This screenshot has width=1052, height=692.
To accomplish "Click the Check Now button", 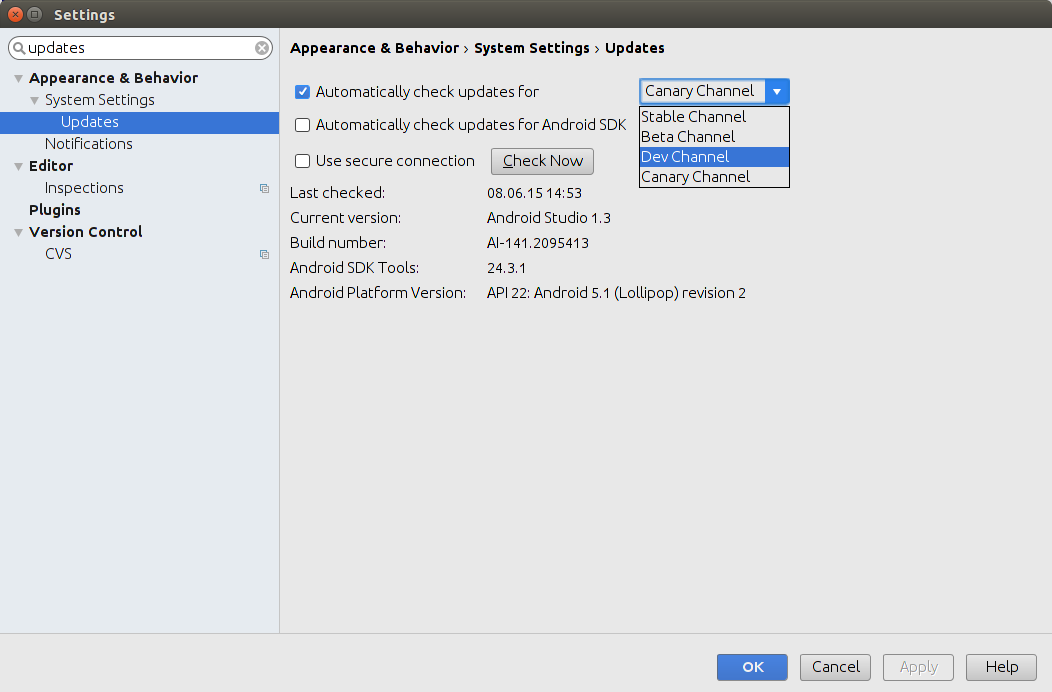I will click(x=542, y=161).
